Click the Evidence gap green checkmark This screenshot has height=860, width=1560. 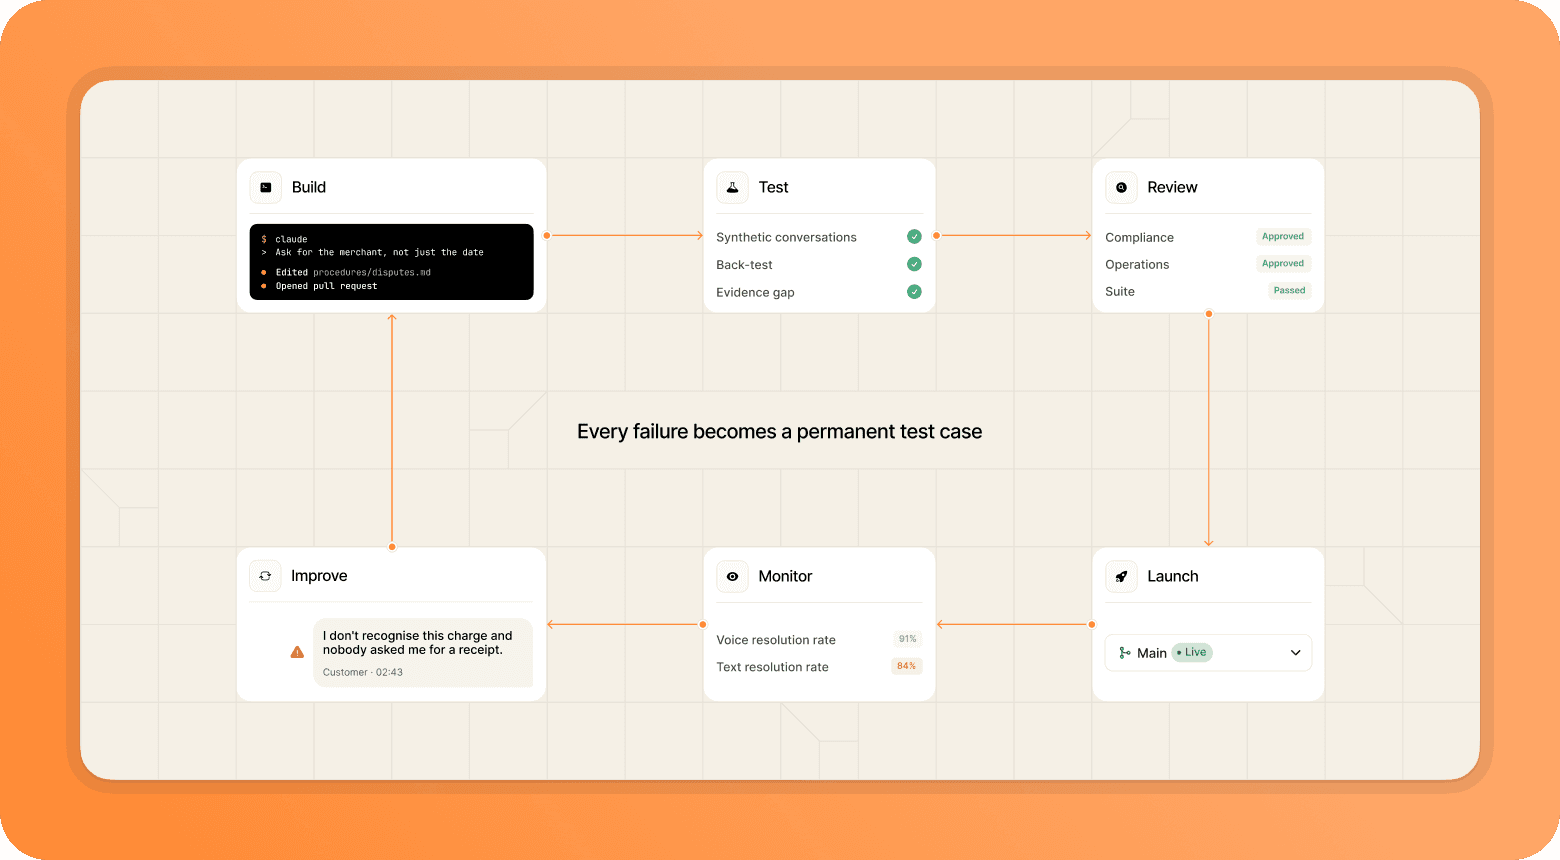[914, 292]
